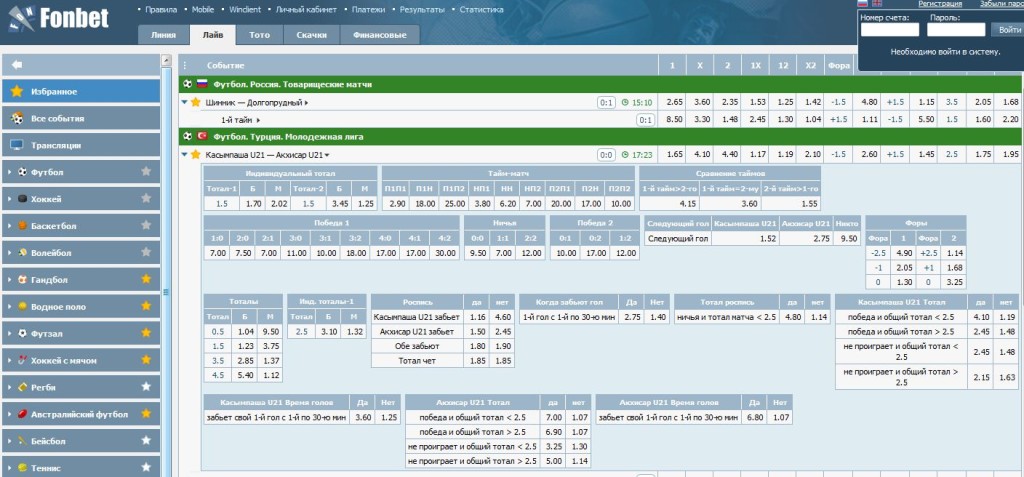Viewport: 1024px width, 477px height.
Task: Expand the Хоккей sidebar category arrow
Action: click(x=10, y=199)
